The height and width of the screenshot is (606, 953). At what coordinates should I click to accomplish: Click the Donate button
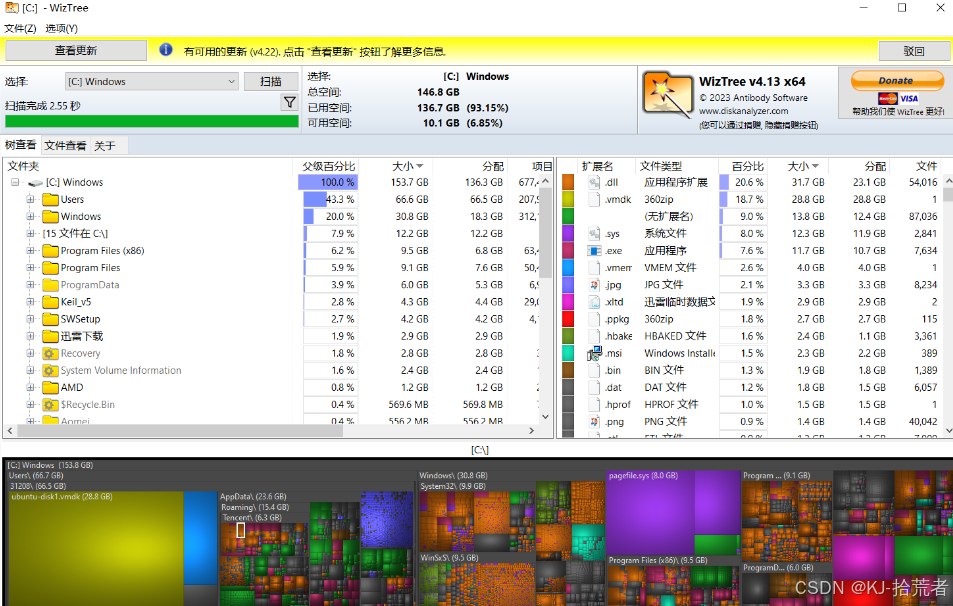[897, 80]
